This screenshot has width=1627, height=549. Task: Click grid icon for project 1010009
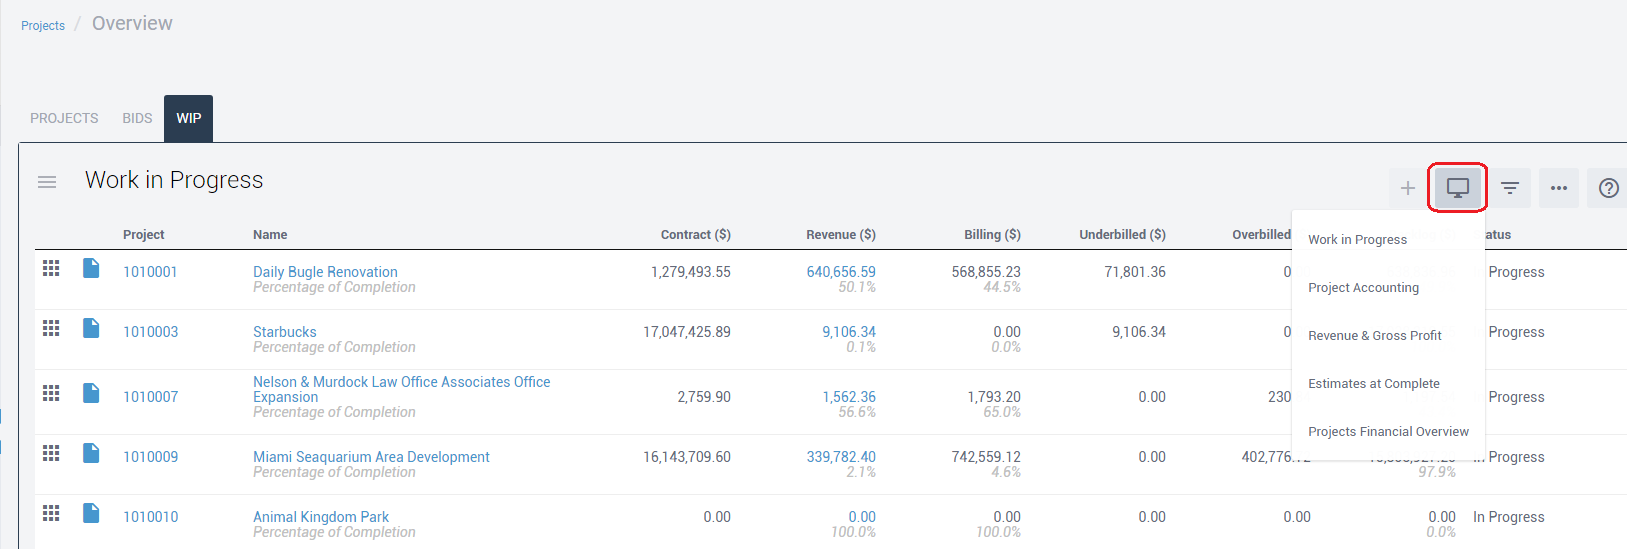pos(51,453)
